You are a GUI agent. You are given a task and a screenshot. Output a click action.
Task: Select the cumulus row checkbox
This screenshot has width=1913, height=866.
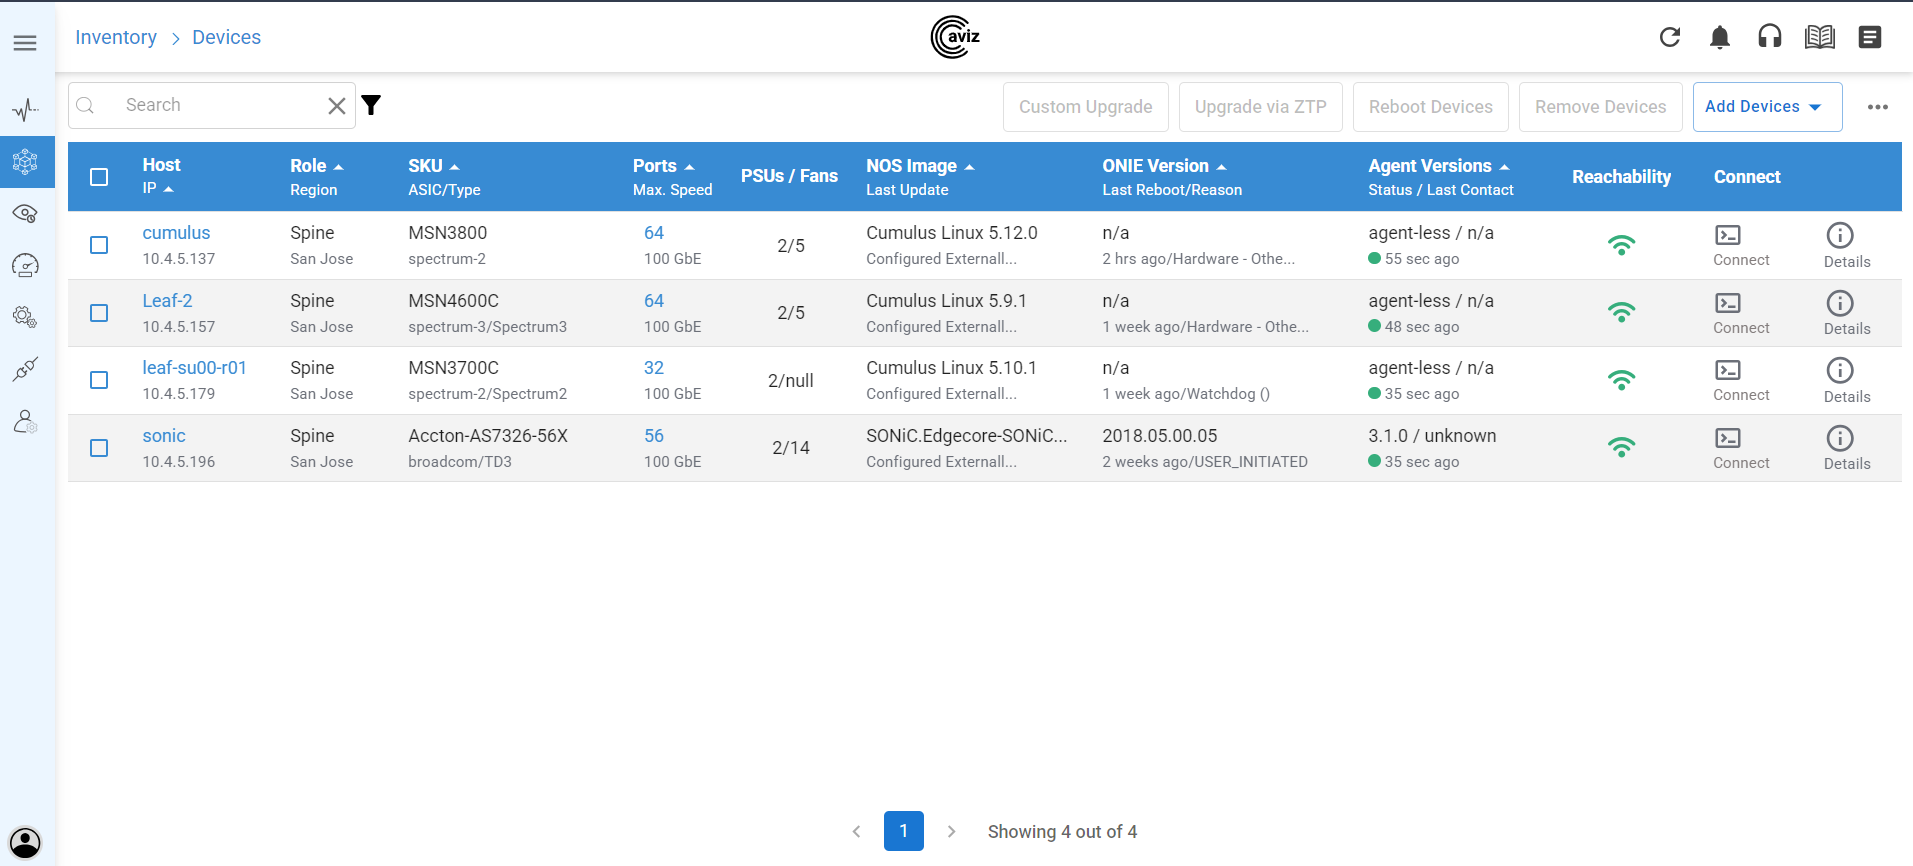tap(99, 245)
